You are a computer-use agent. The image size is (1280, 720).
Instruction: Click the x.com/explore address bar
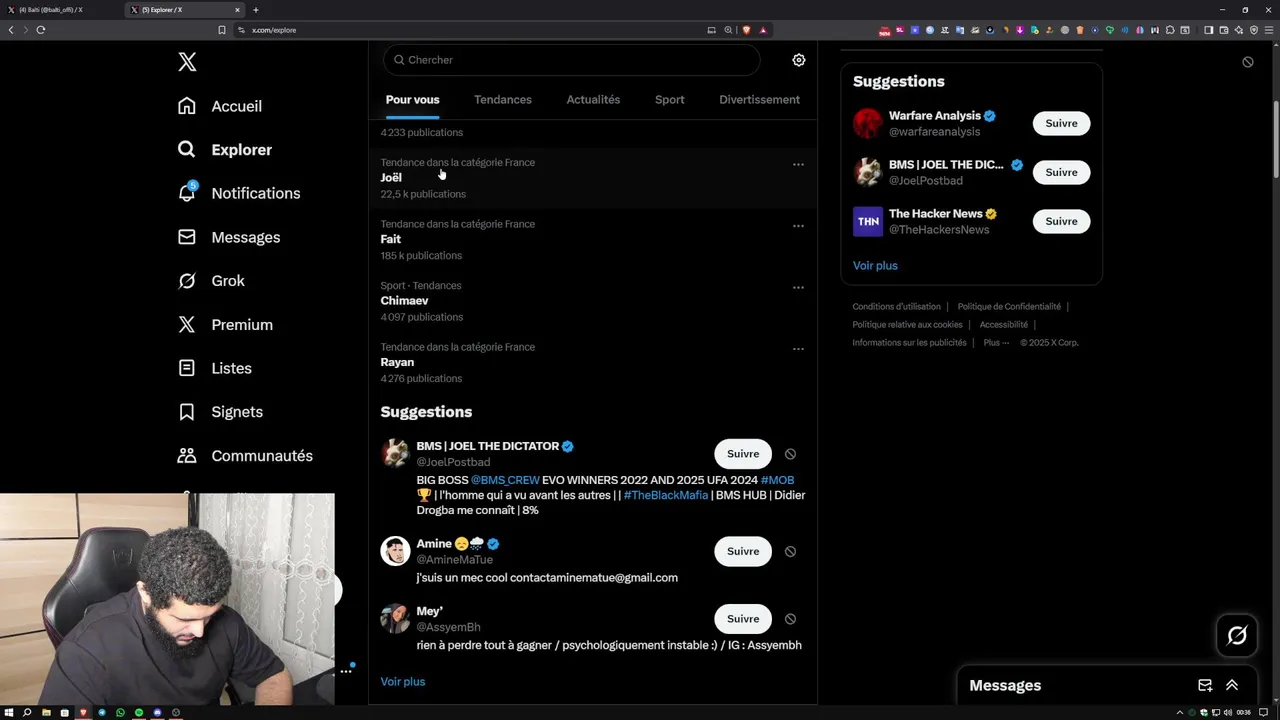tap(470, 30)
